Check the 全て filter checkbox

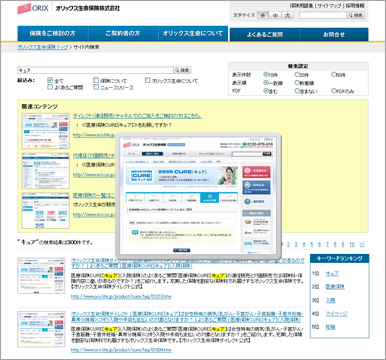[x=50, y=80]
